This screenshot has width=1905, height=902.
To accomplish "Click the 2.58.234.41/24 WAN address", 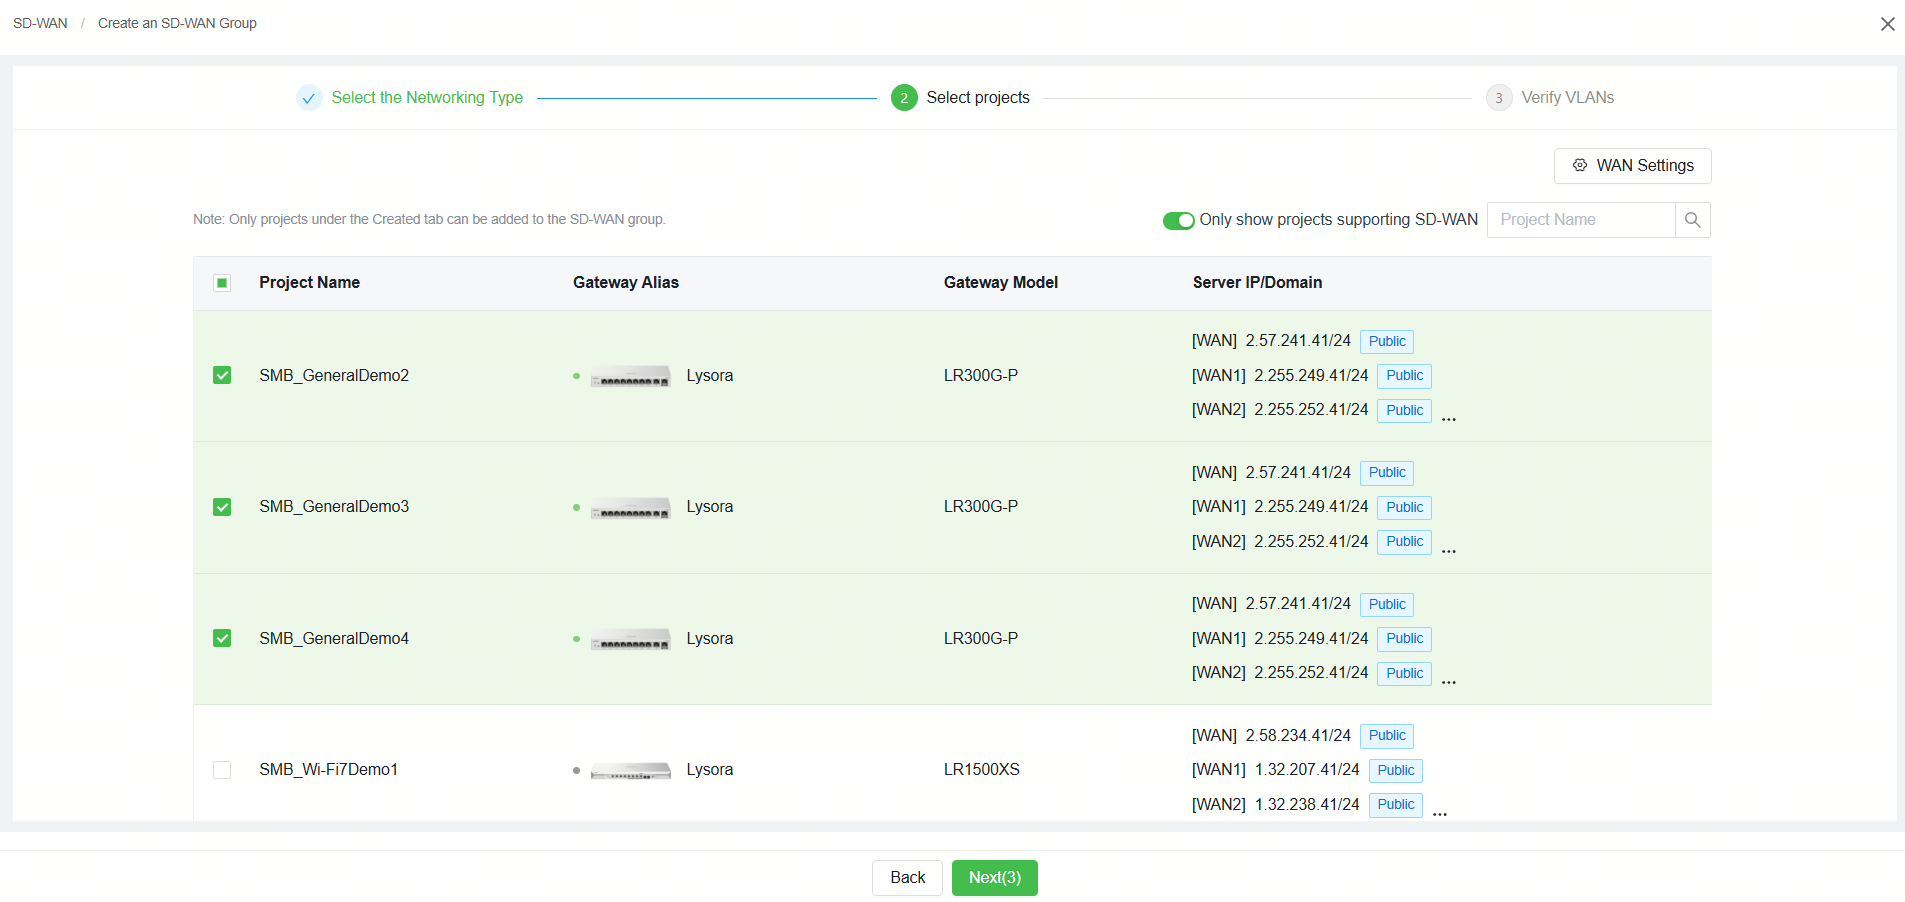I will [x=1298, y=736].
